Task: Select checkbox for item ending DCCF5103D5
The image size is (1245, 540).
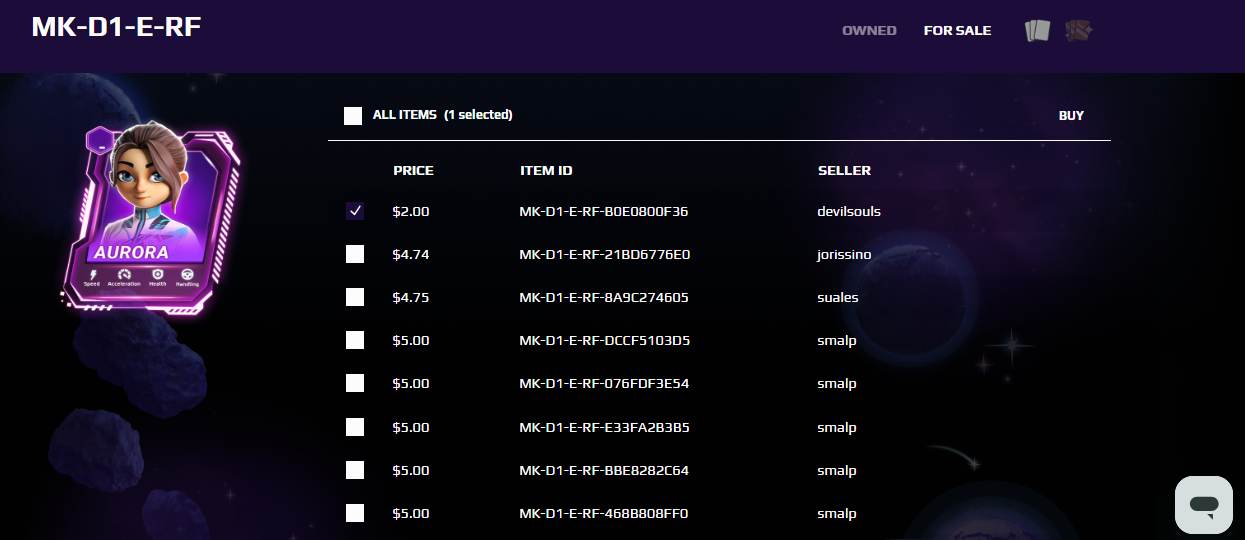Action: pyautogui.click(x=355, y=340)
